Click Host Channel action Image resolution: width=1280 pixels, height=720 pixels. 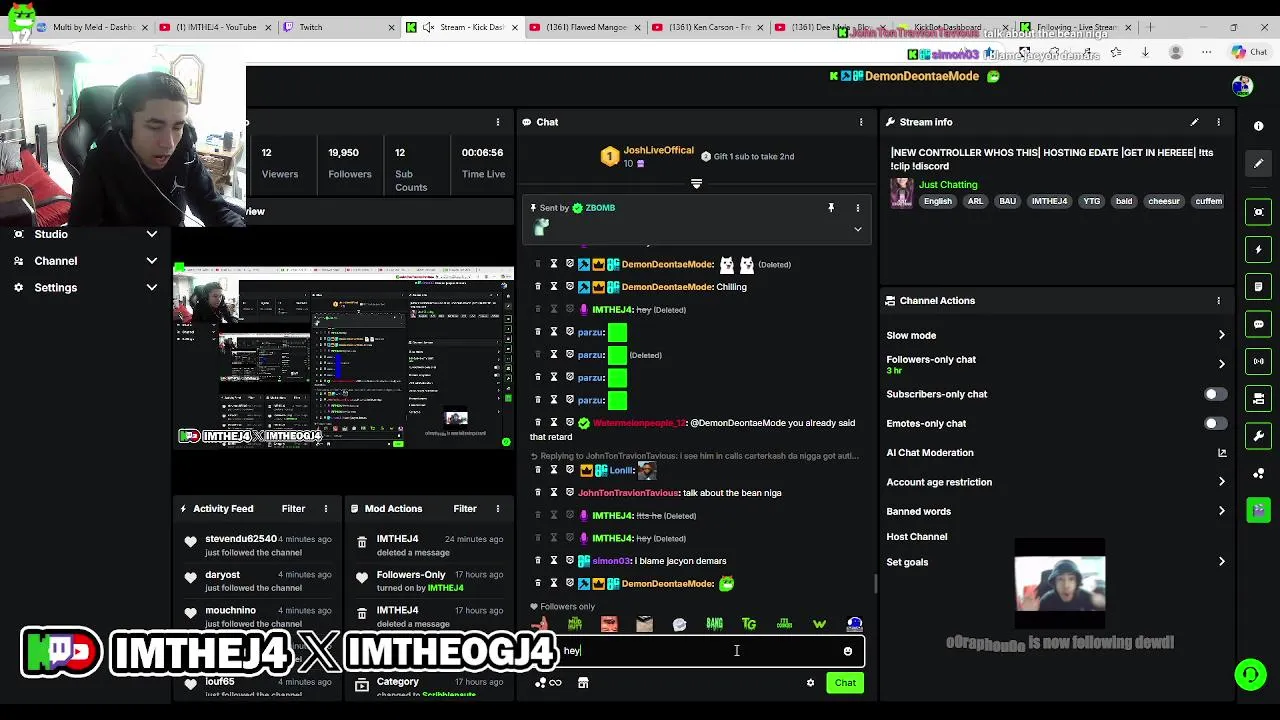917,537
